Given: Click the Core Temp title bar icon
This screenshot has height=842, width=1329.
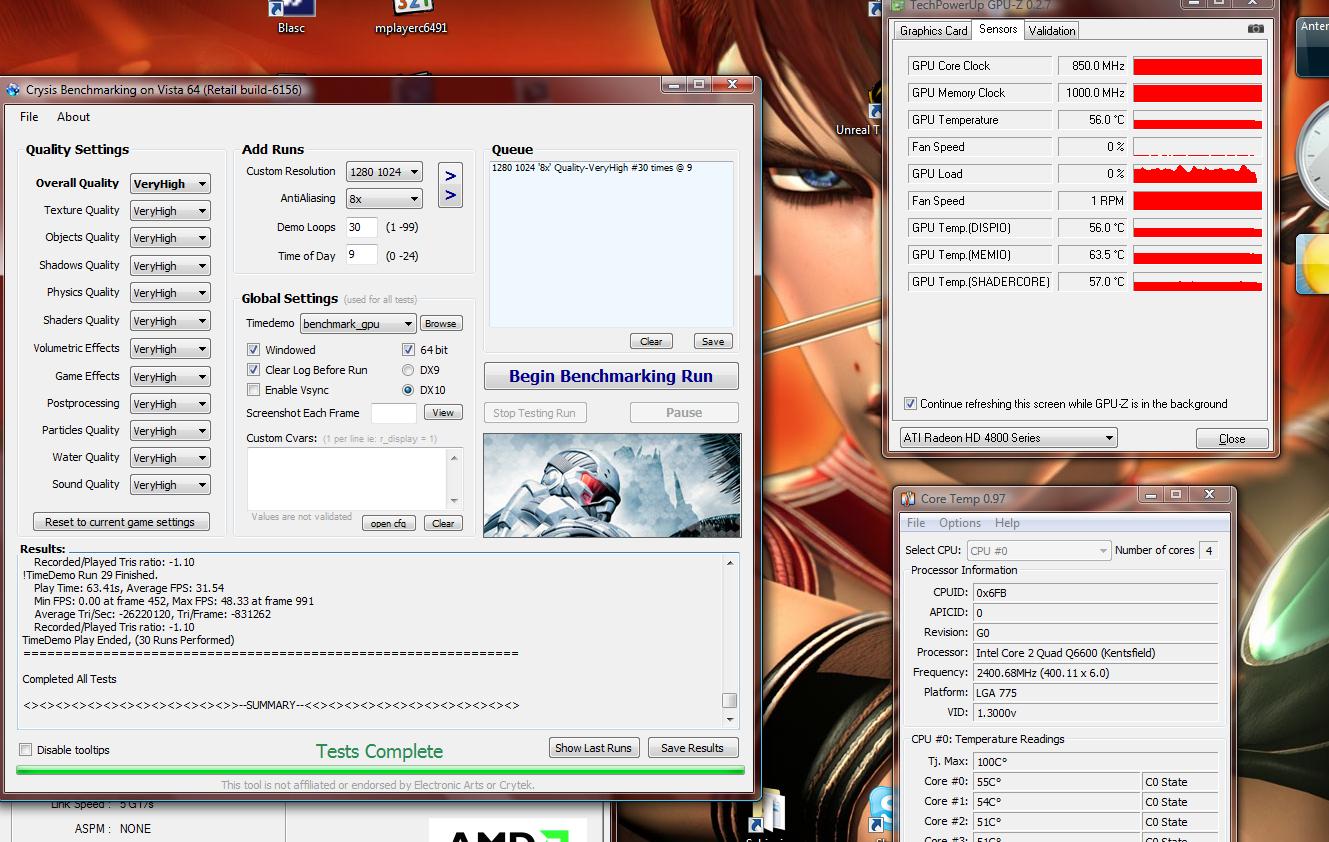Looking at the screenshot, I should [908, 499].
